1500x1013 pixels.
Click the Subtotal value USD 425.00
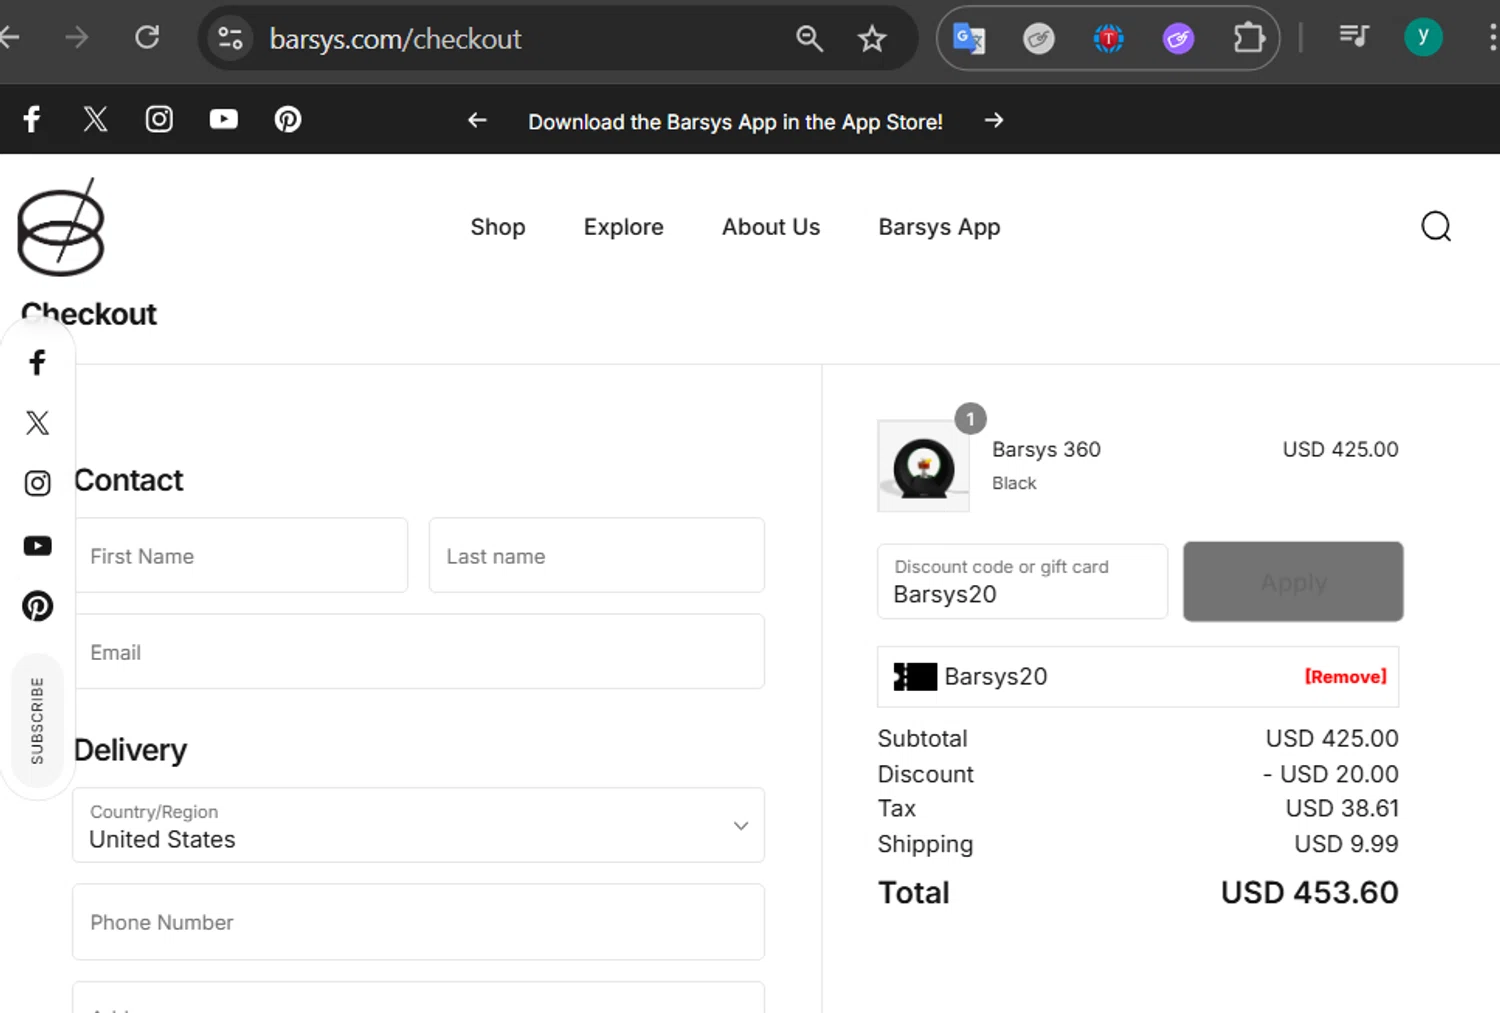pyautogui.click(x=1332, y=738)
